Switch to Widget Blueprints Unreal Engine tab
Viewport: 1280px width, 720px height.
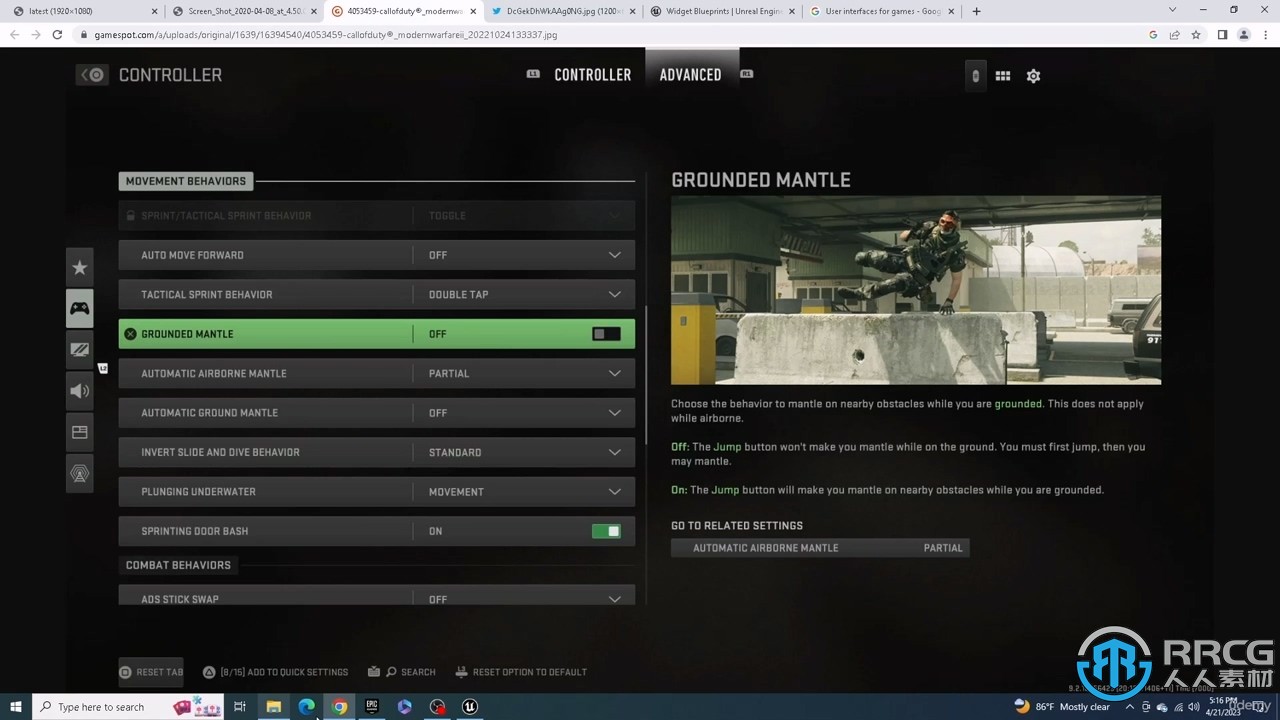point(722,11)
